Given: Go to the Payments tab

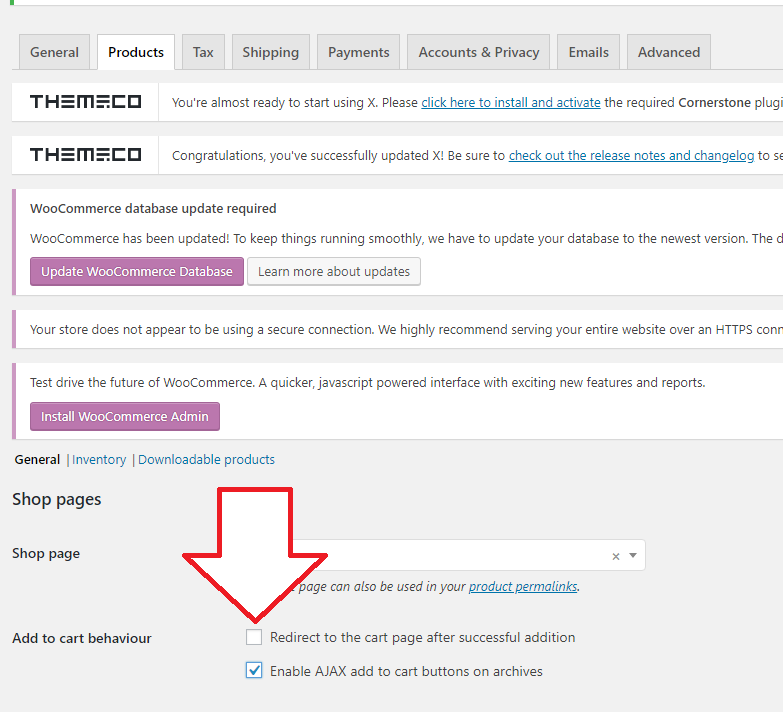Looking at the screenshot, I should point(359,52).
